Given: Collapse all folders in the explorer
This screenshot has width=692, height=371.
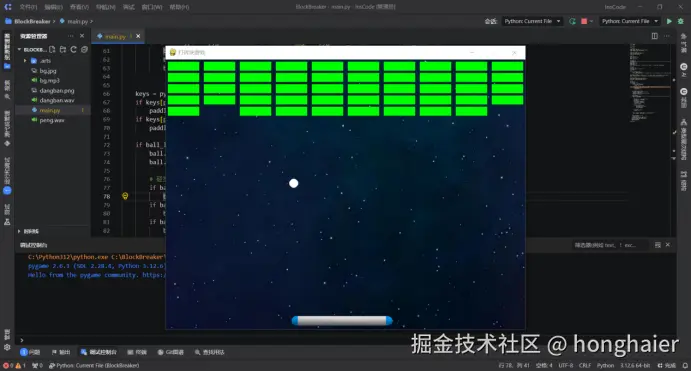Looking at the screenshot, I should pos(84,49).
